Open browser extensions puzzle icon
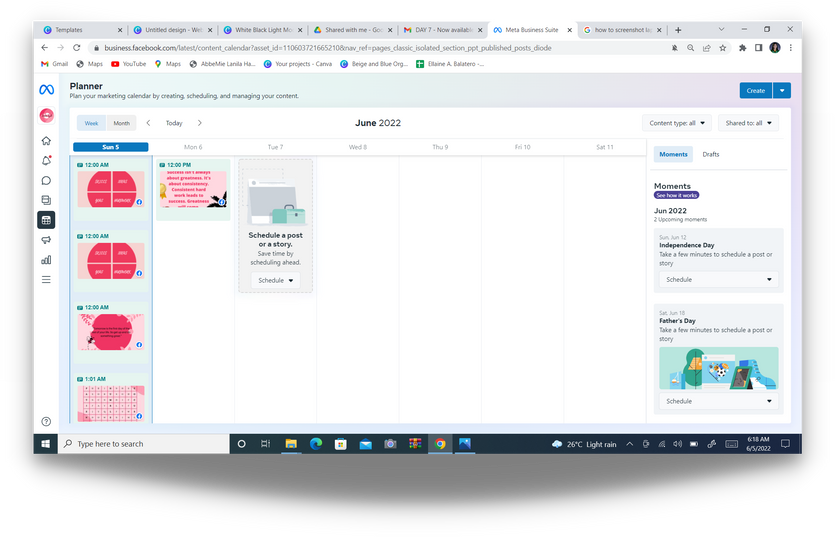 [742, 48]
